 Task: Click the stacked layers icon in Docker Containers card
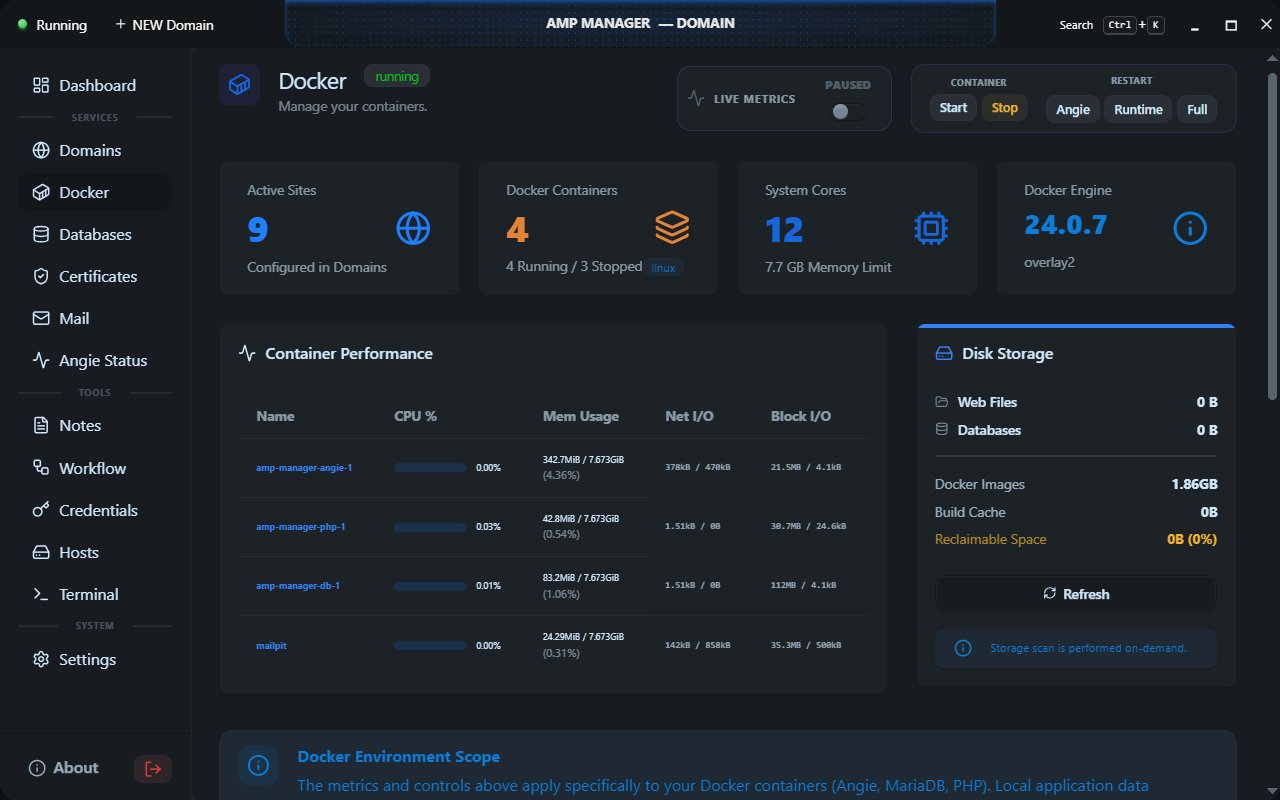[672, 229]
